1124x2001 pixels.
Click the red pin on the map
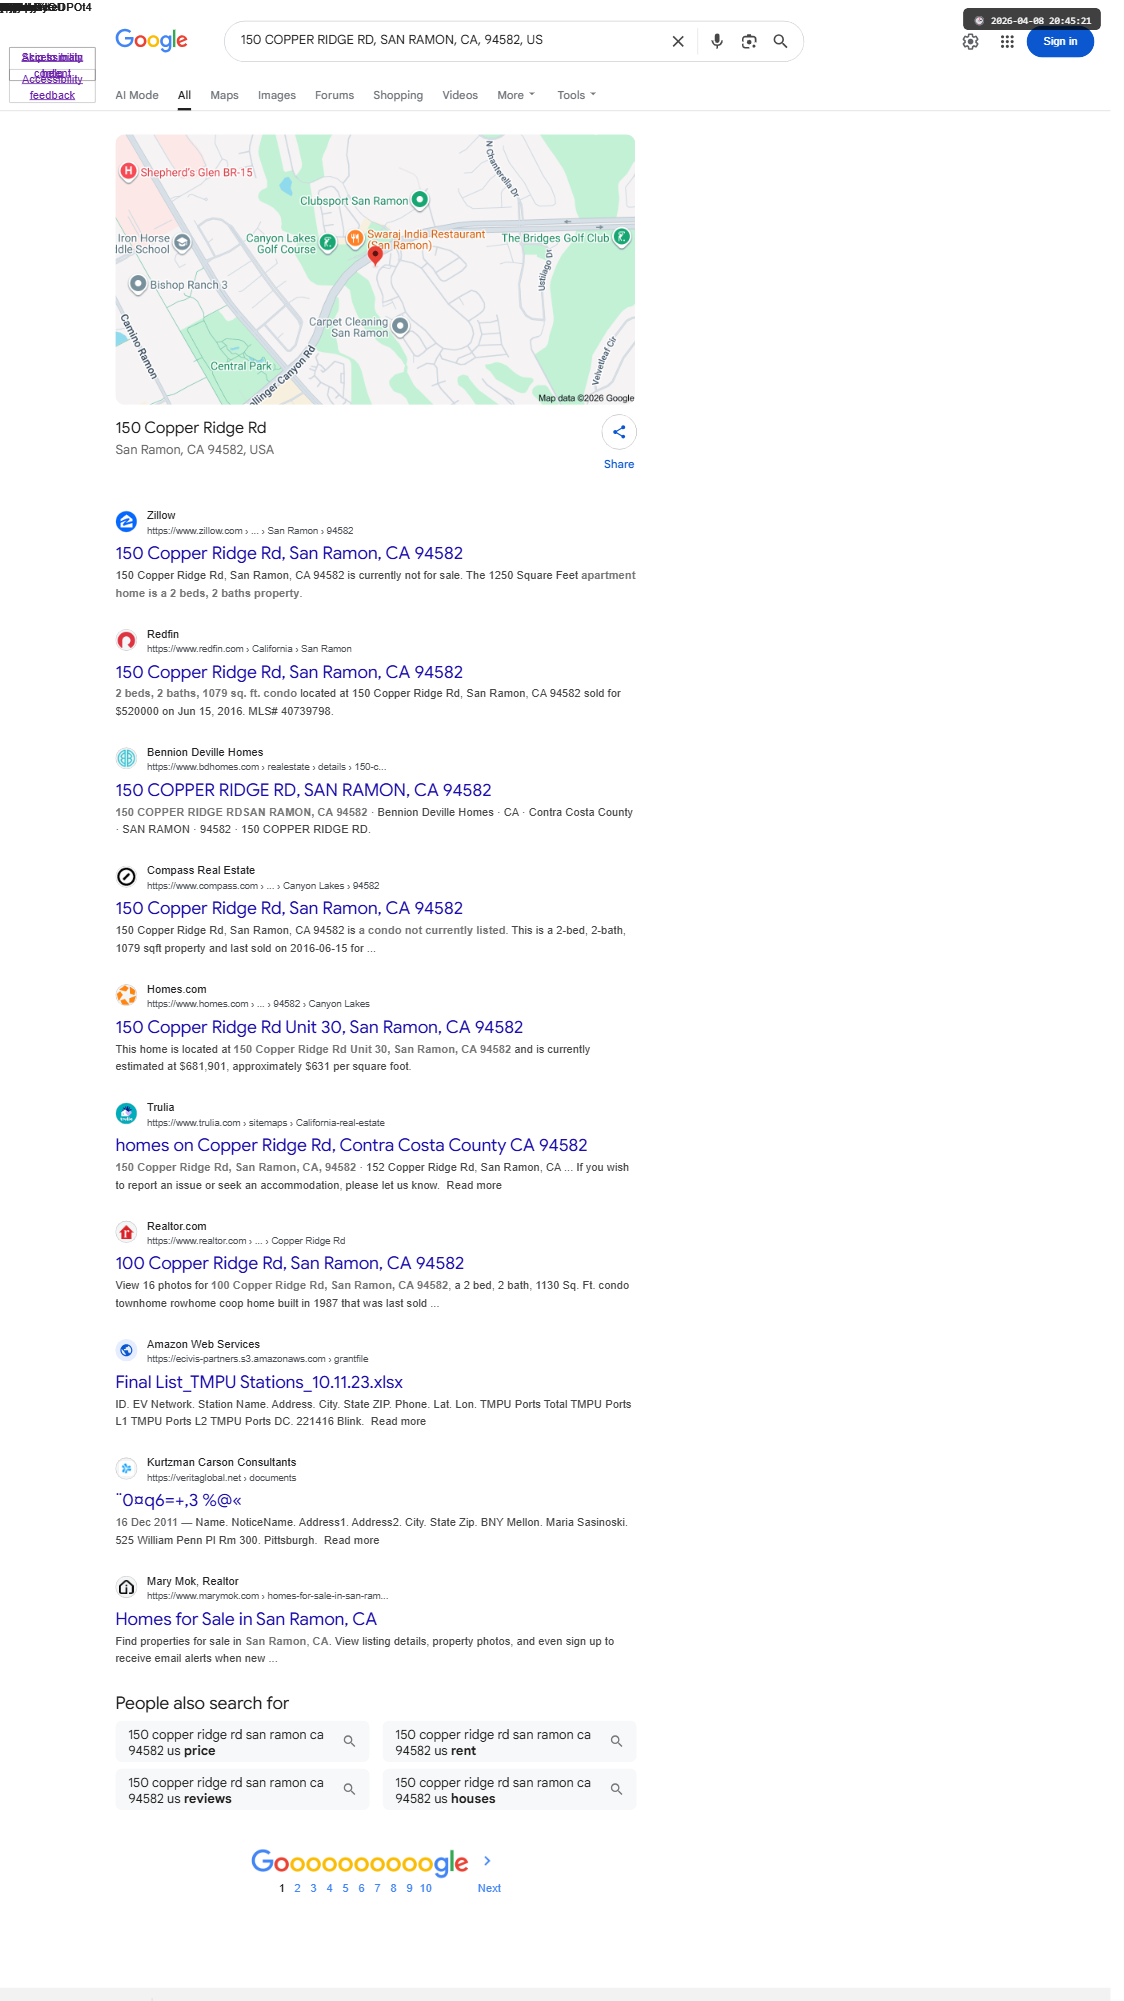[x=375, y=255]
